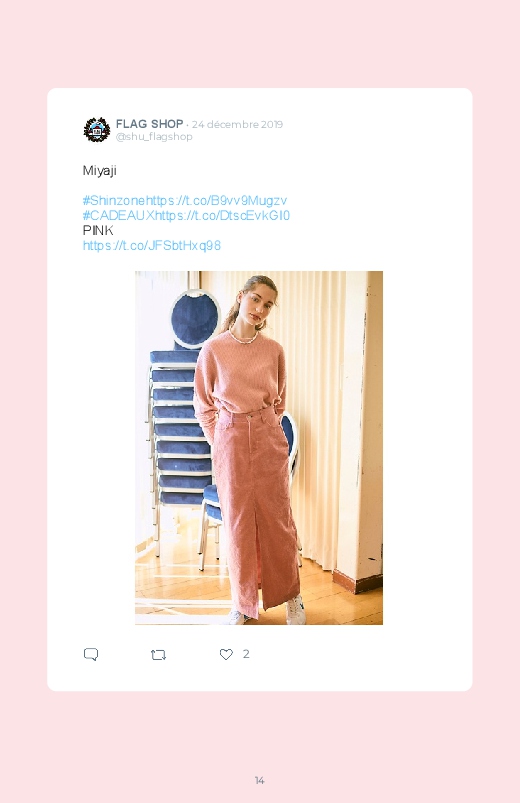
Task: Click page number 14 at the bottom
Action: [x=260, y=780]
